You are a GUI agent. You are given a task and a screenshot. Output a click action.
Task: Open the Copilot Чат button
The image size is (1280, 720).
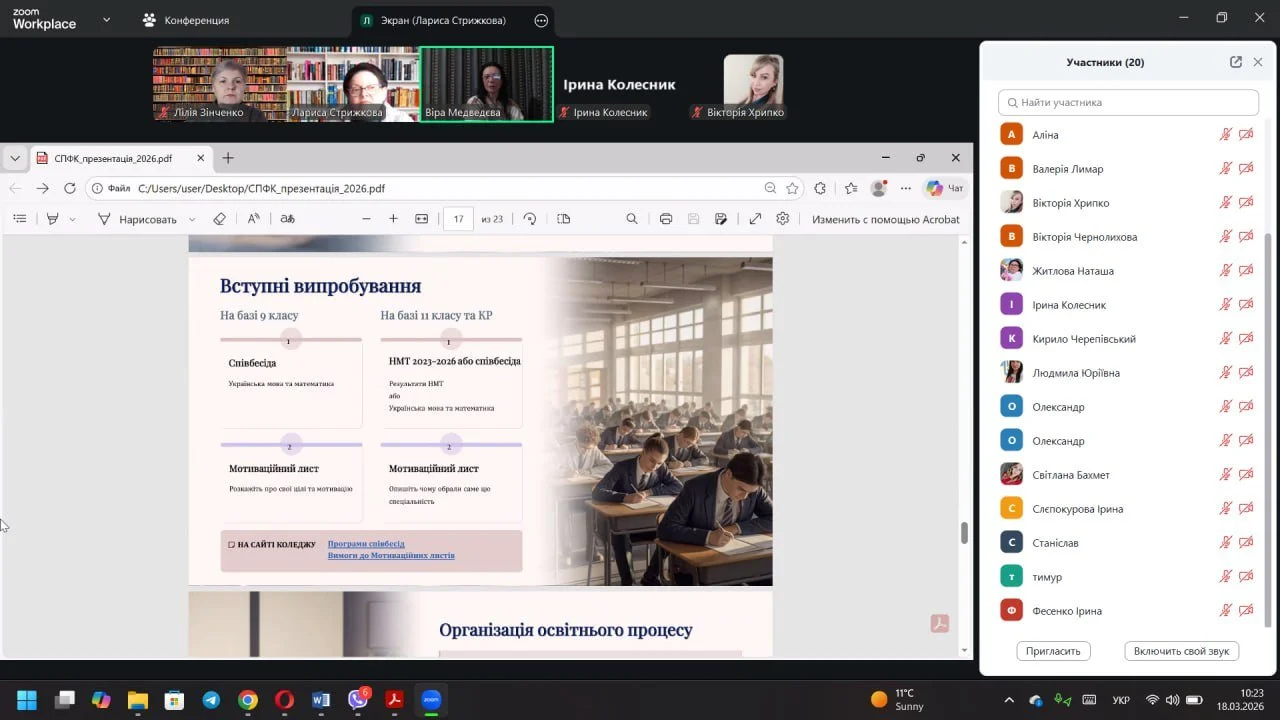pyautogui.click(x=944, y=188)
